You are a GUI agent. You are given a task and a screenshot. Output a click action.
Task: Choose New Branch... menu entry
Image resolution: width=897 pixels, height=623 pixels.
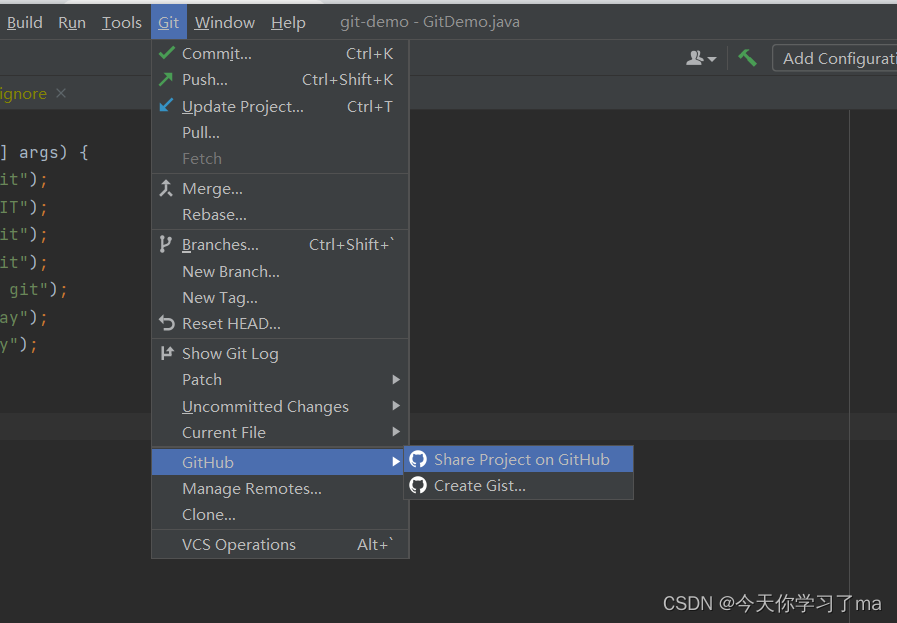pos(280,271)
